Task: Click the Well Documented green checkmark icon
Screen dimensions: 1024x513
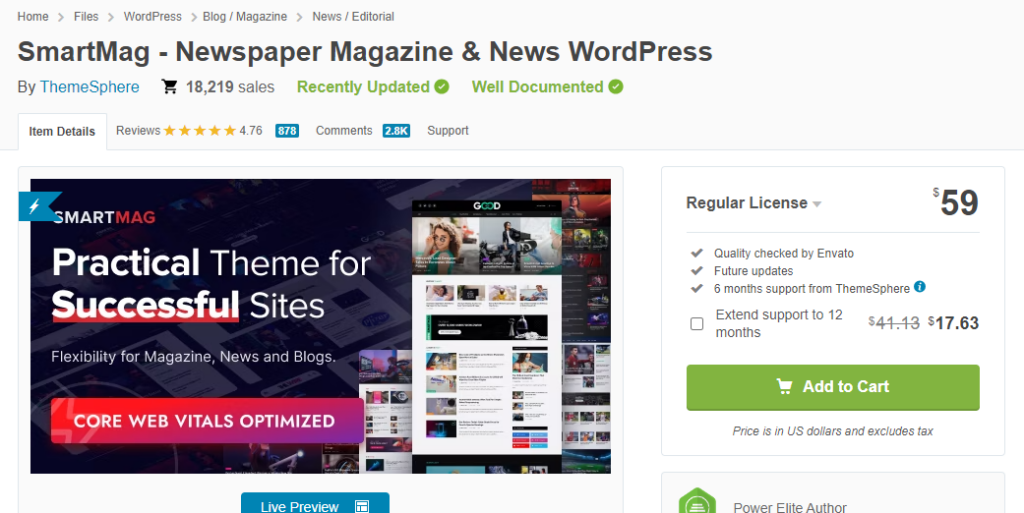Action: pos(616,86)
